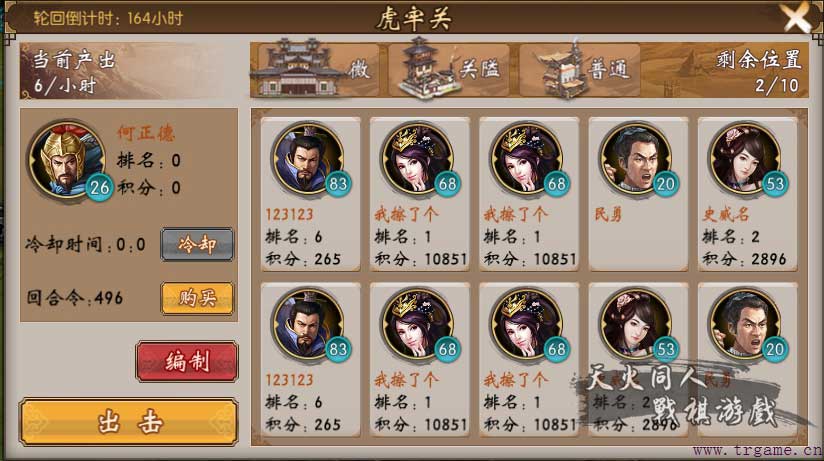
Task: Click bottom-row second 我擦了个 level 68 portrait
Action: click(x=417, y=324)
